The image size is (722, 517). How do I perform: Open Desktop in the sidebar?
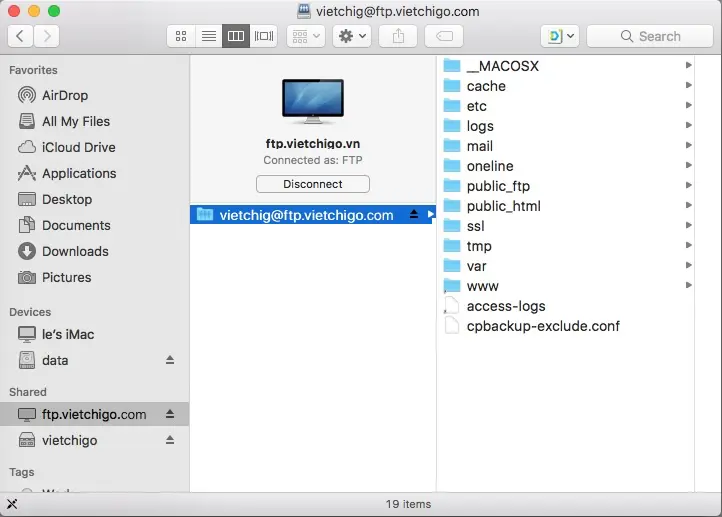point(94,199)
